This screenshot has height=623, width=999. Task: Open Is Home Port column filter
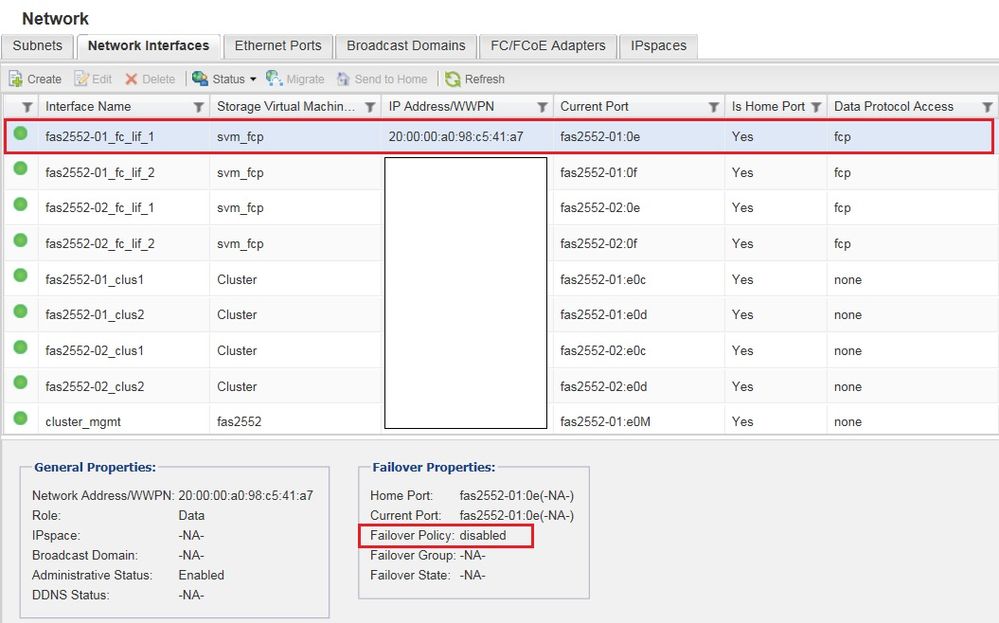tap(816, 107)
